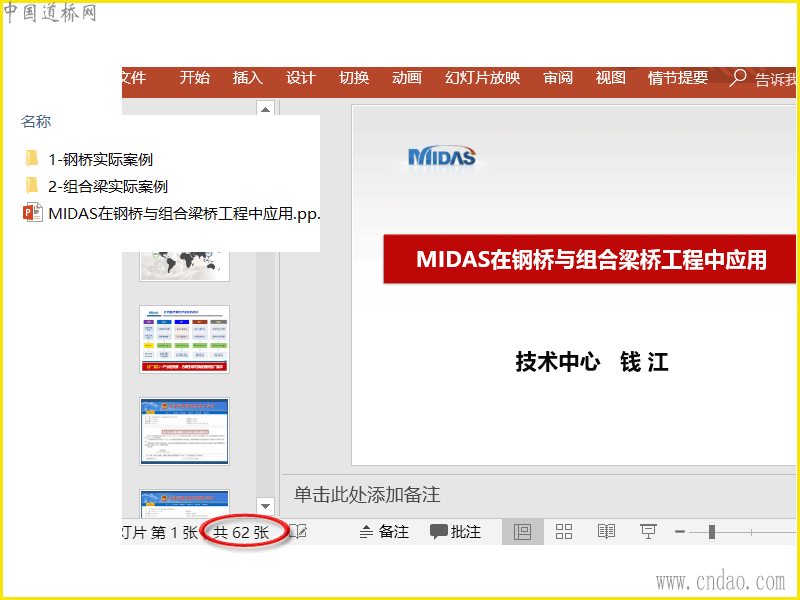Switch to Normal view icon
The image size is (800, 600).
point(522,532)
